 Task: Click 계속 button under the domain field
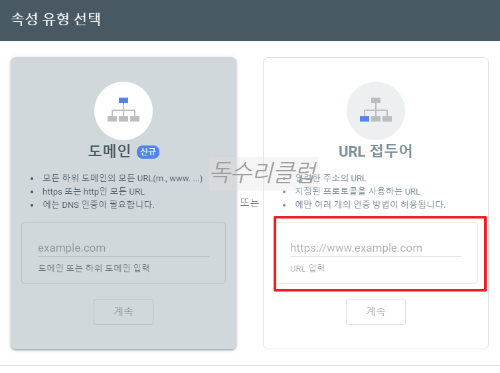click(123, 312)
